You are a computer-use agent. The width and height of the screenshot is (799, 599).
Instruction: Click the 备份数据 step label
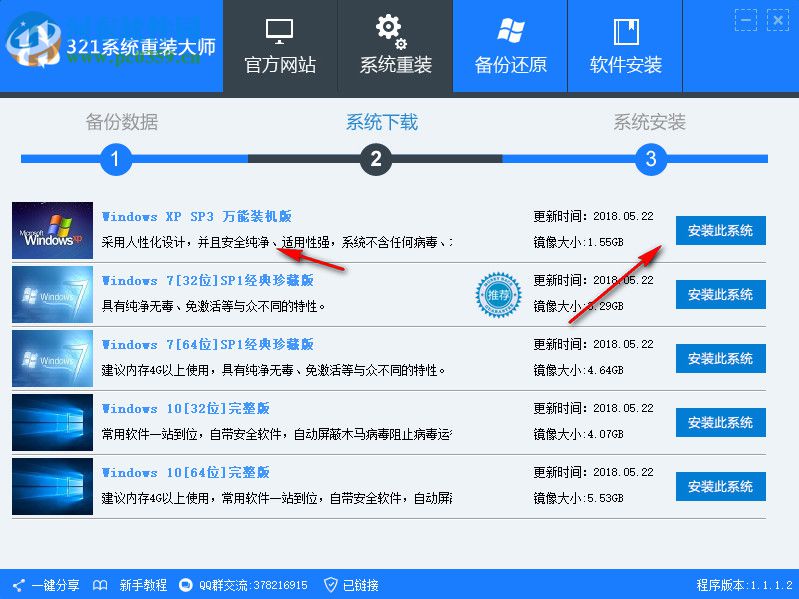(122, 122)
